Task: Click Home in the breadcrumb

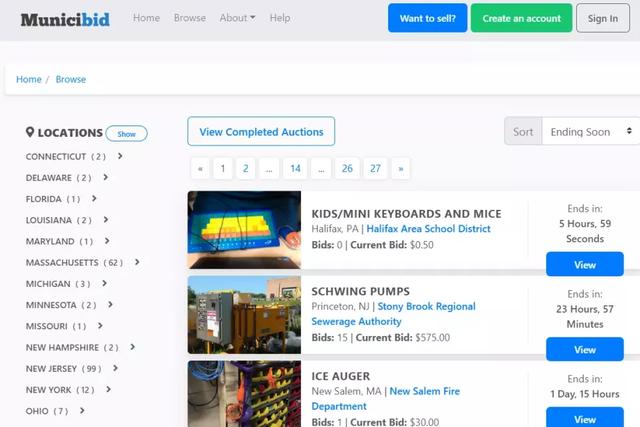Action: pos(28,79)
